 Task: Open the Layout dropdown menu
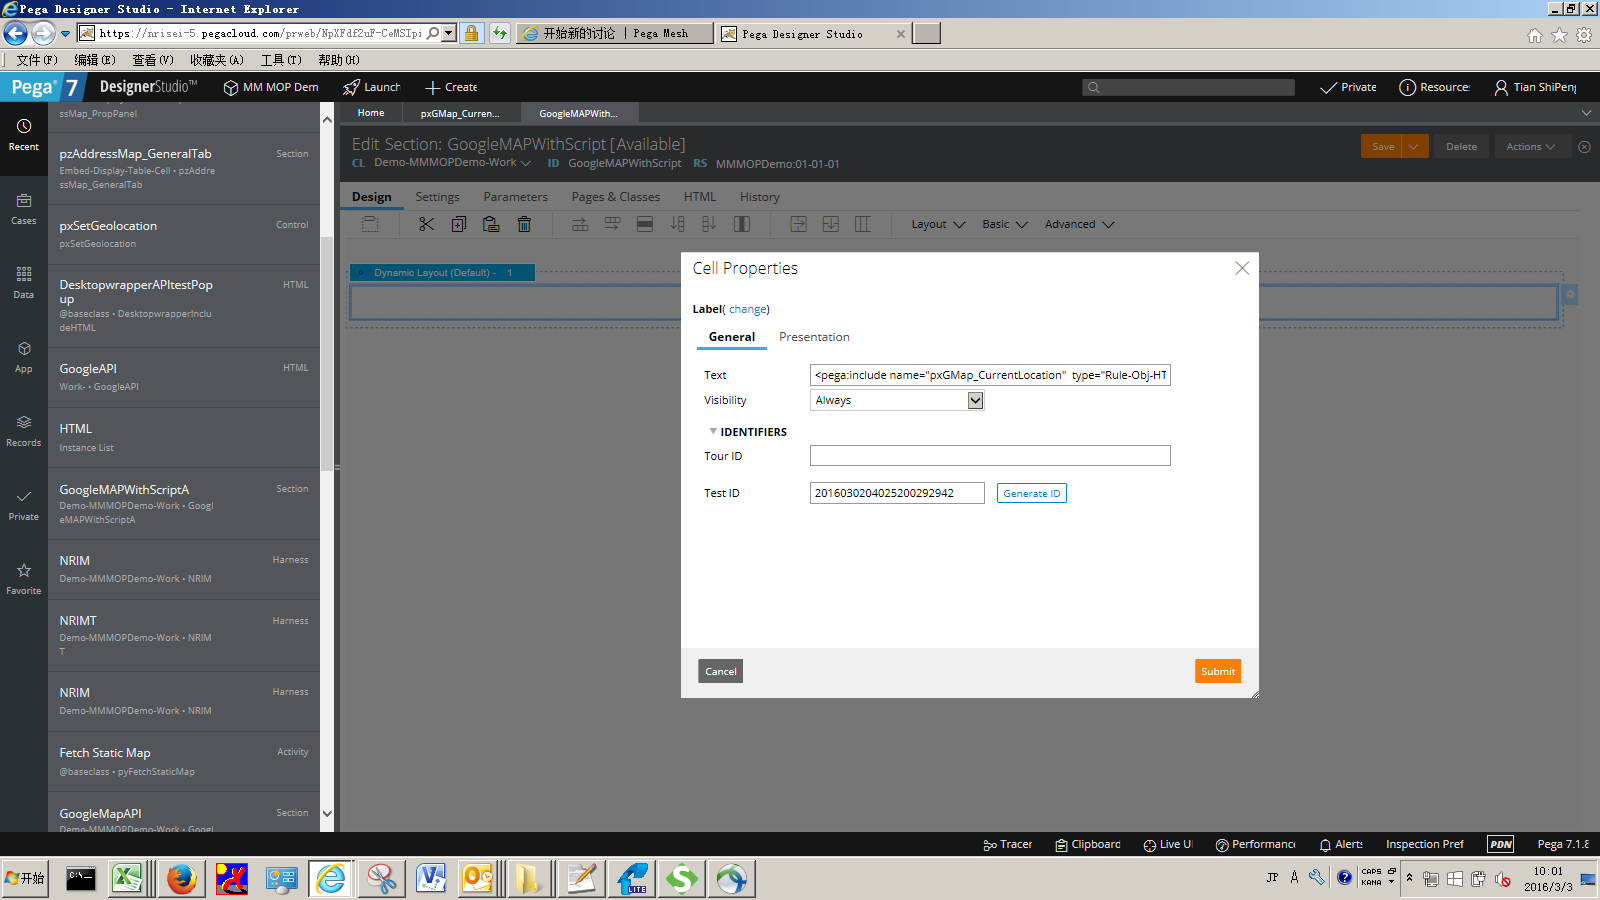[x=937, y=224]
